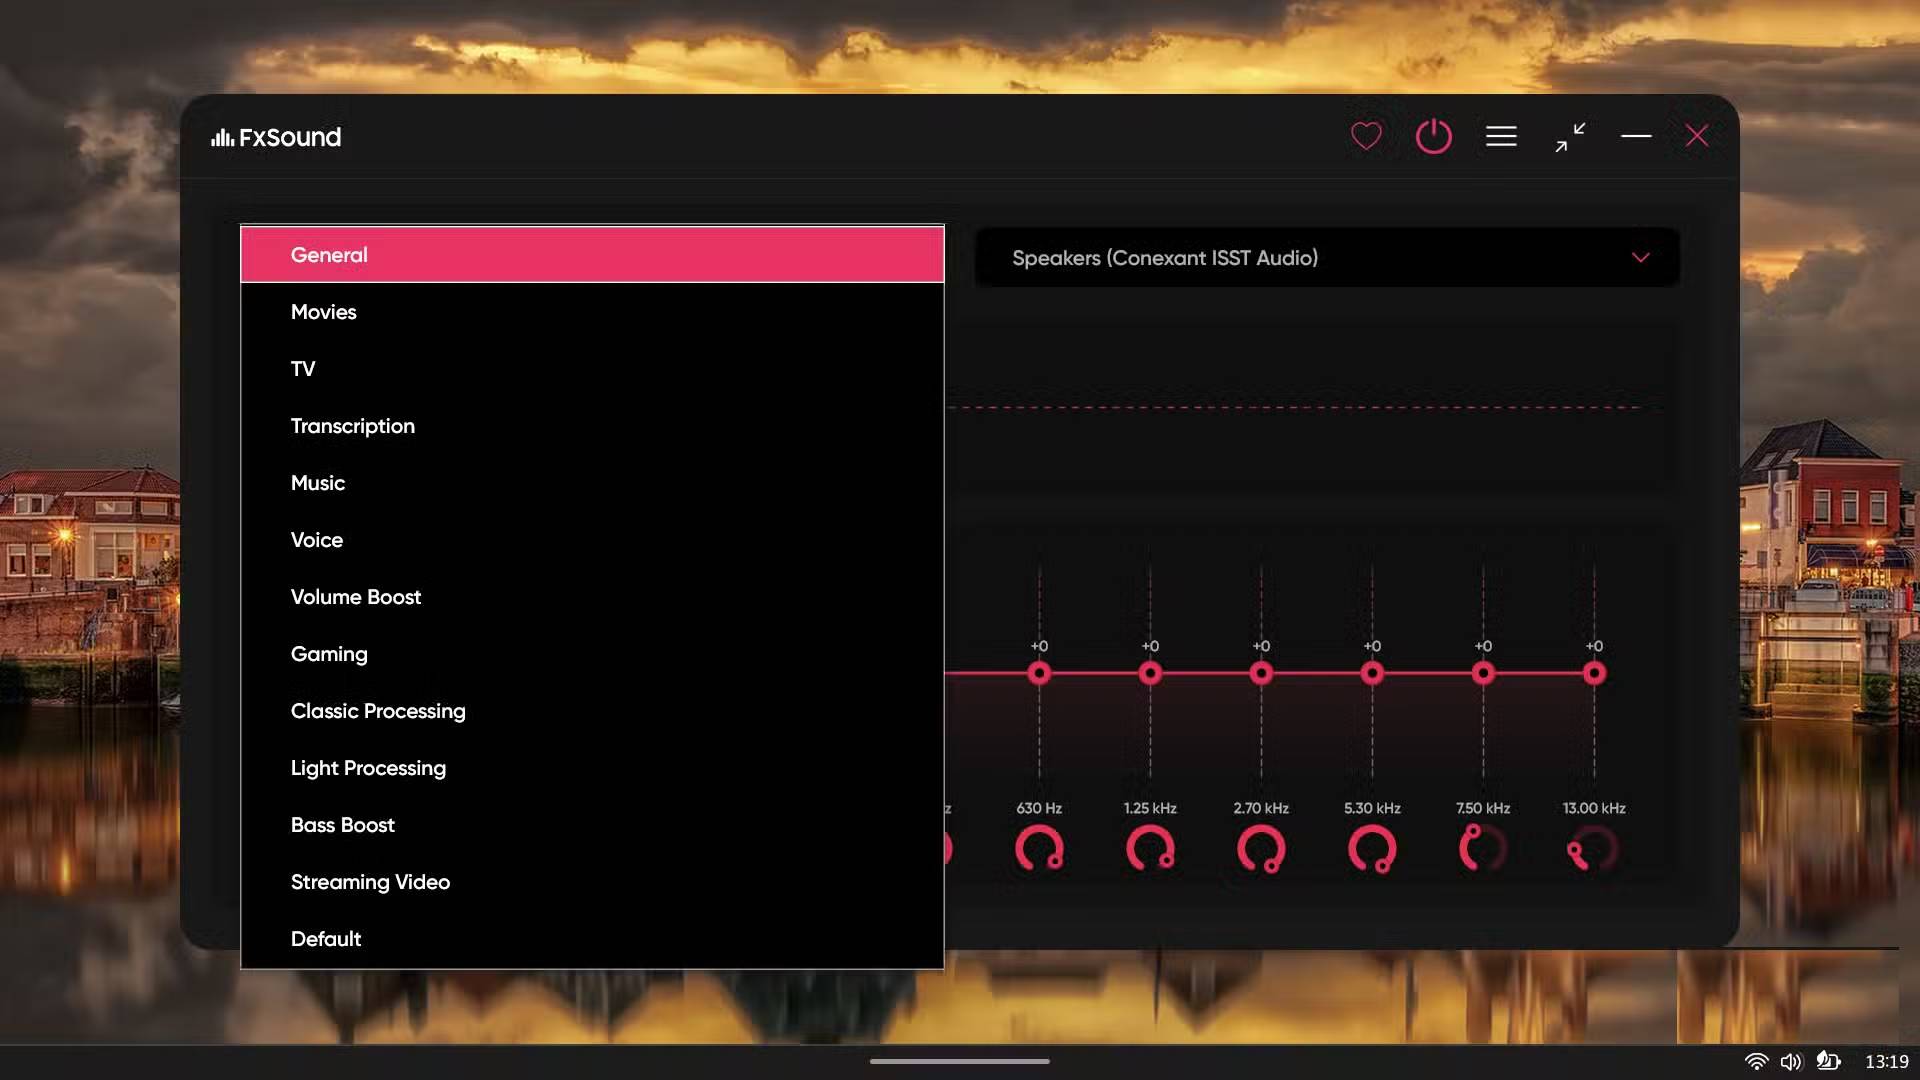Select the Default preset entry
1920x1080 pixels.
click(x=326, y=939)
